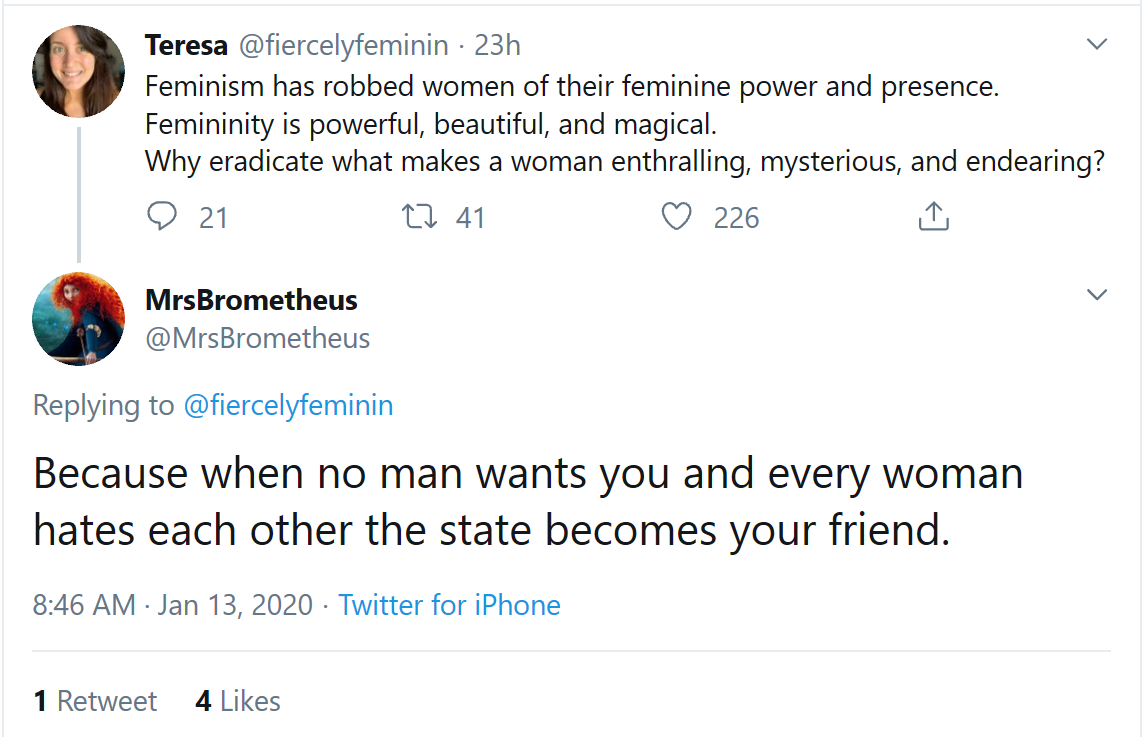Viewport: 1142px width, 737px height.
Task: Open the Twitter for iPhone source link
Action: [449, 605]
